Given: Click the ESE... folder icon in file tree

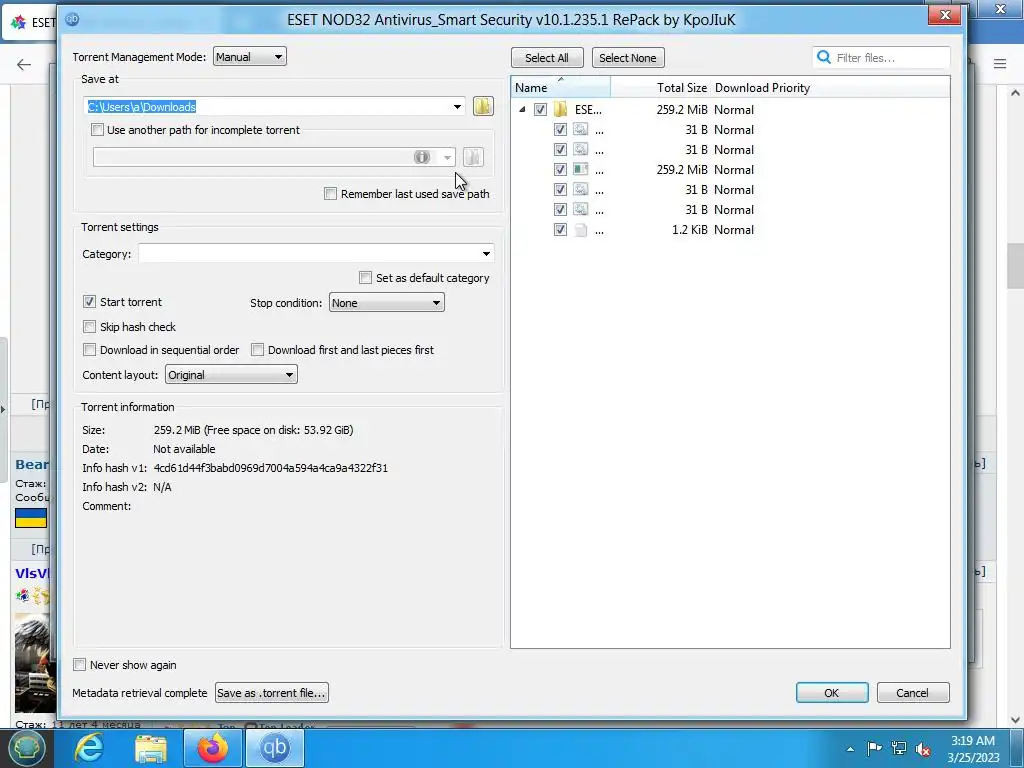Looking at the screenshot, I should pos(560,110).
